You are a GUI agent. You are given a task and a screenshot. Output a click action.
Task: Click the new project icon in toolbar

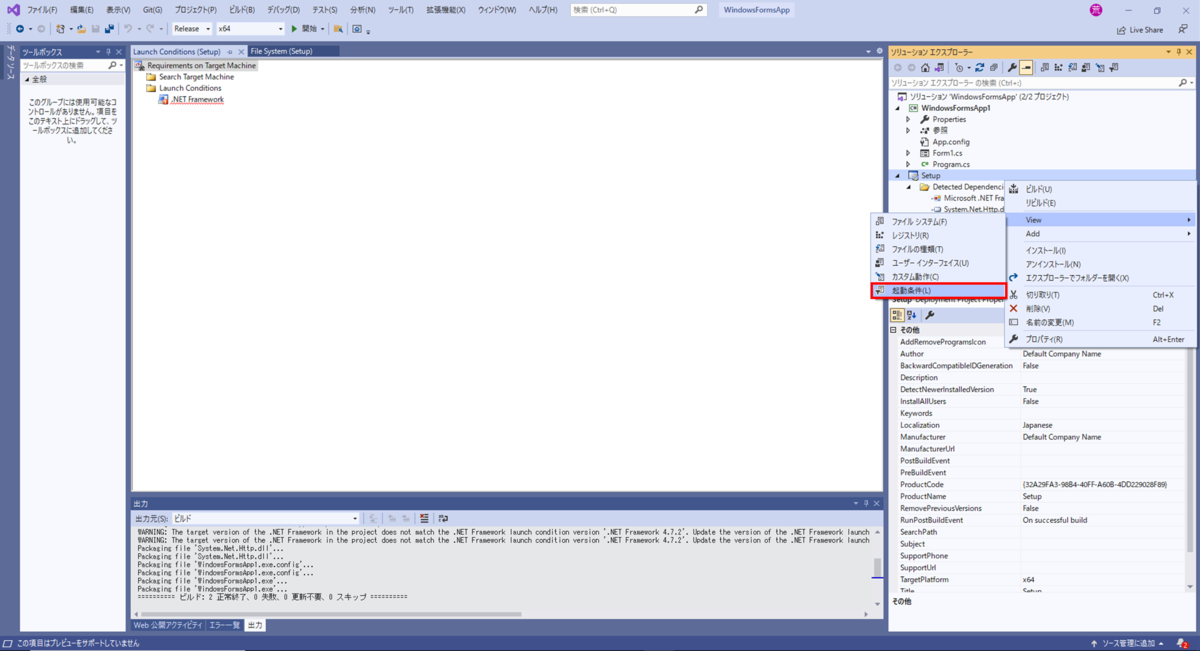click(x=60, y=29)
